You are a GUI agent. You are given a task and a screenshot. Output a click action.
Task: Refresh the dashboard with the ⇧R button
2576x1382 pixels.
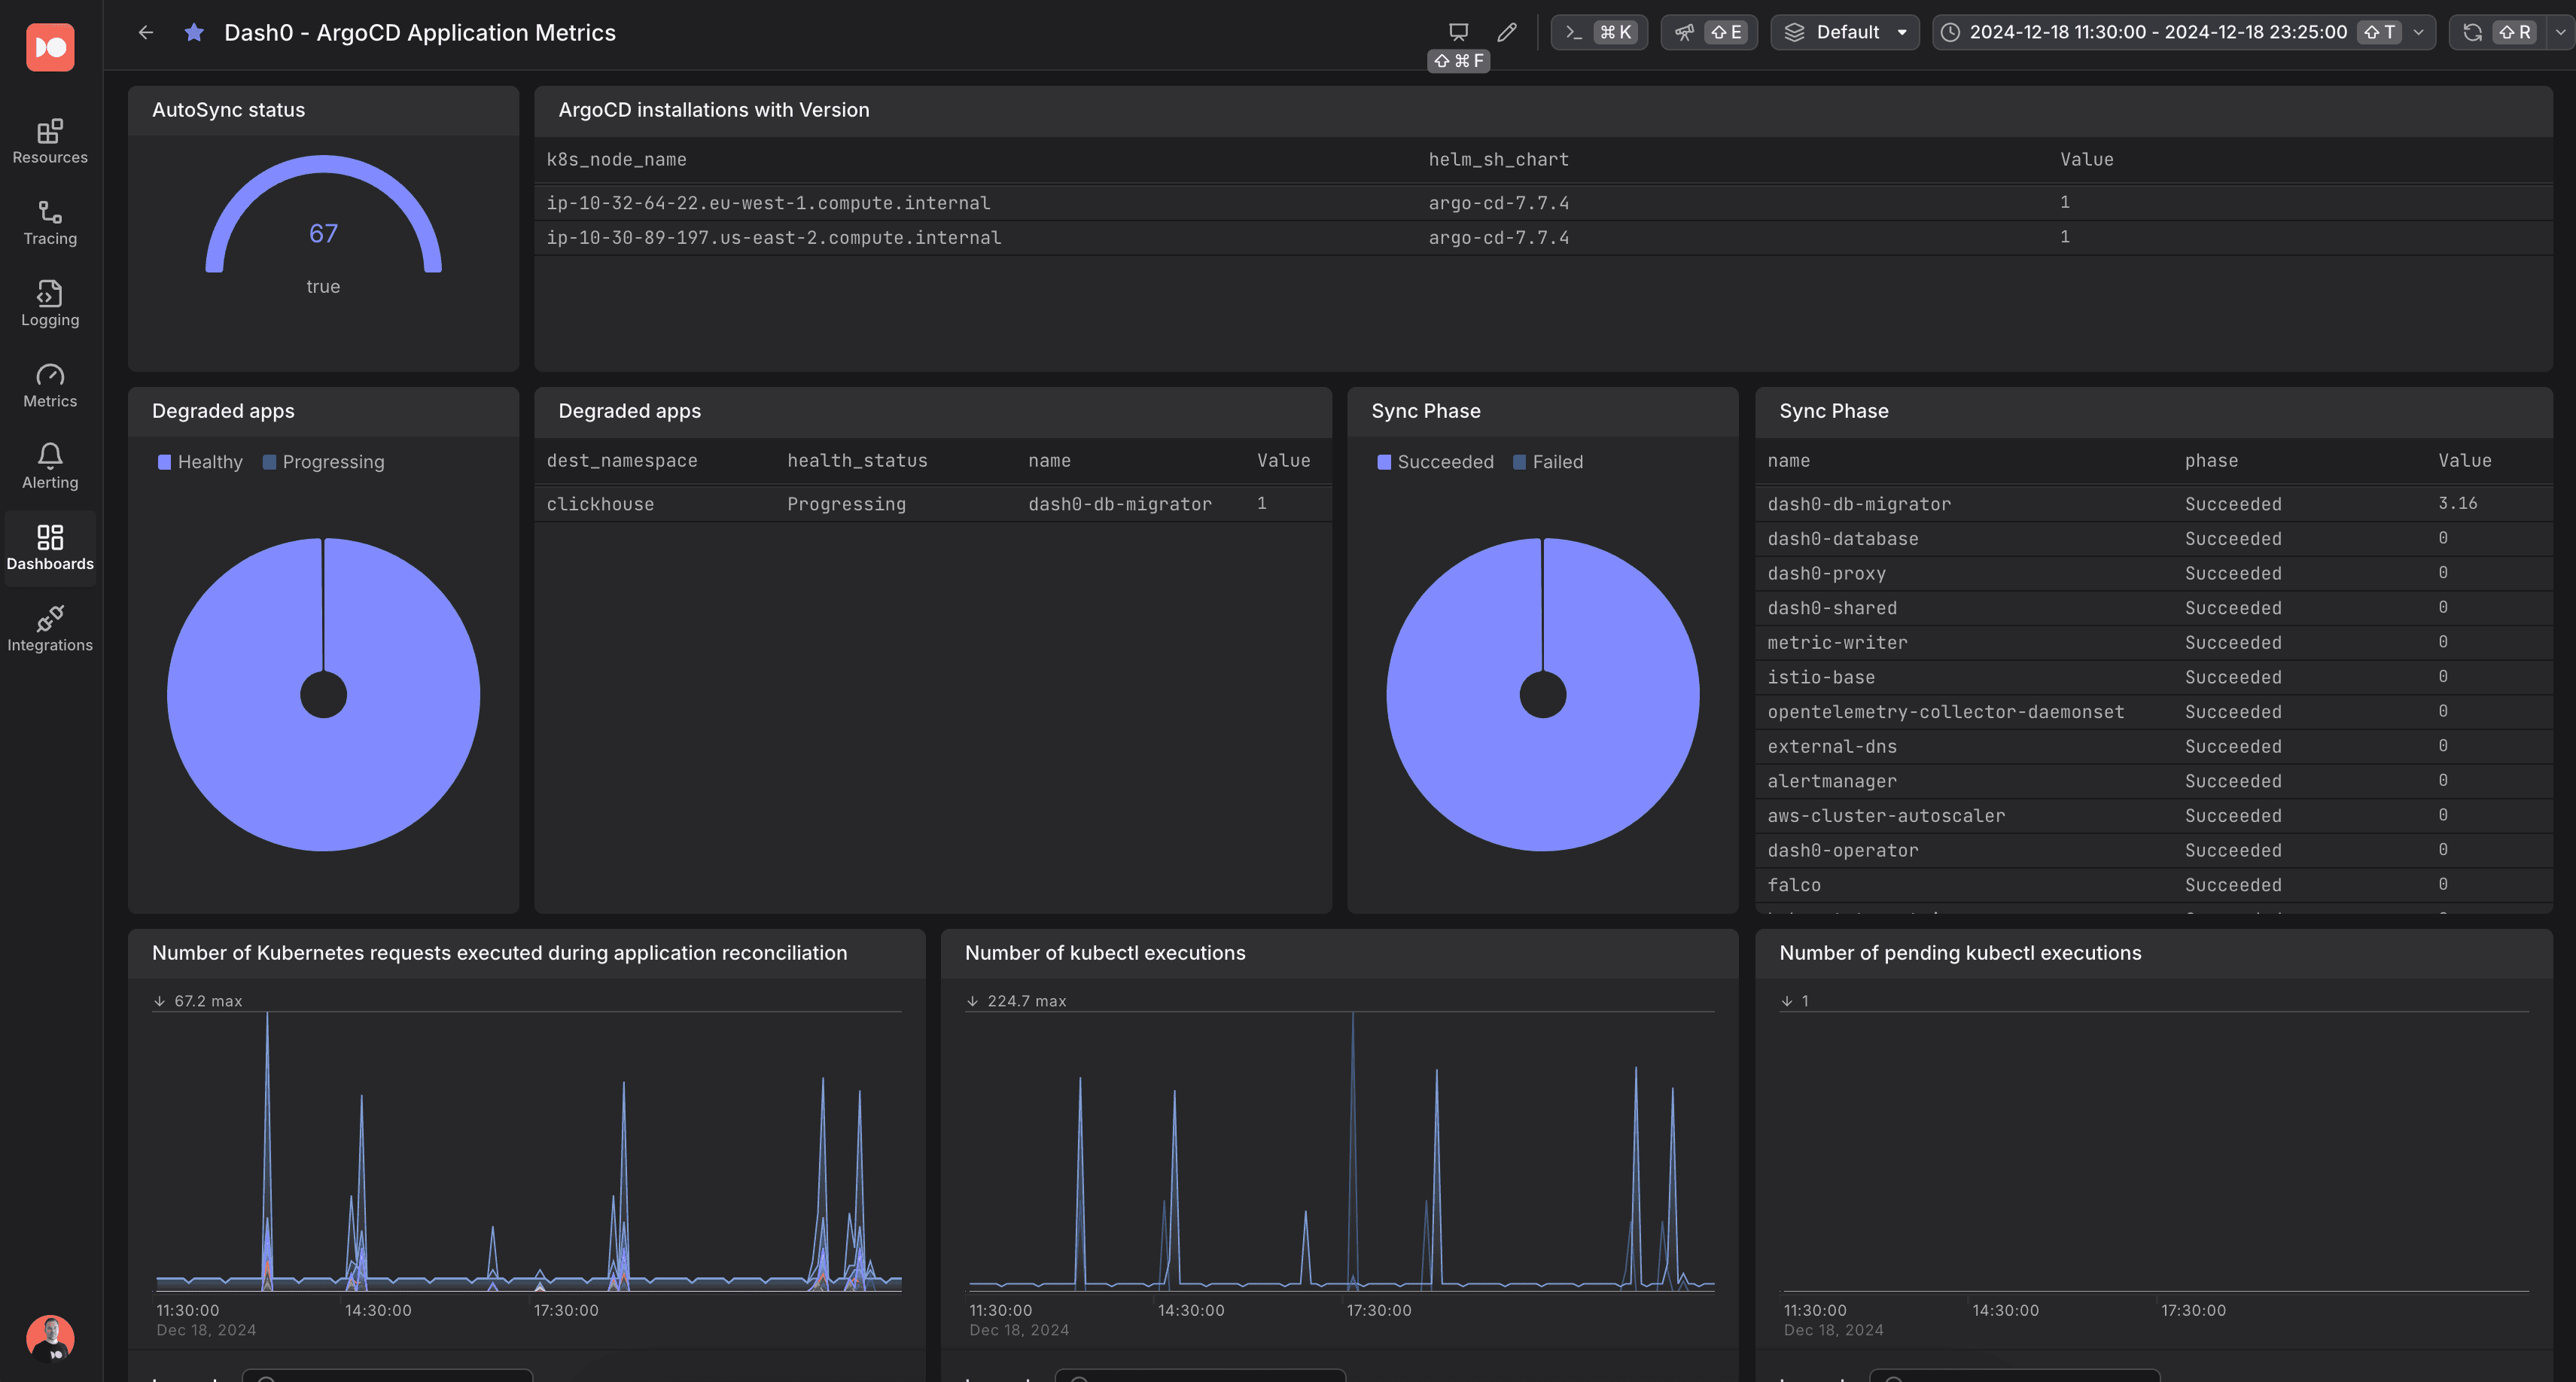[2497, 32]
